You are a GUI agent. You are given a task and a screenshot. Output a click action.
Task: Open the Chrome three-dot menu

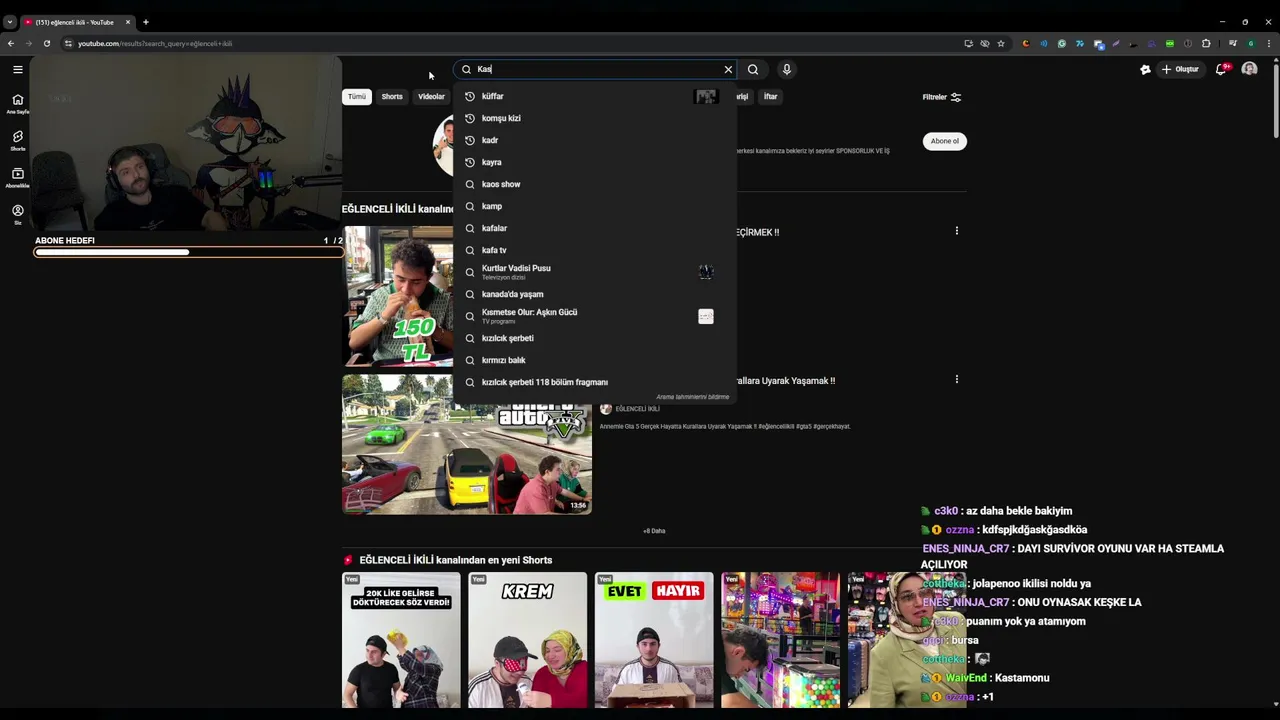pos(1269,43)
